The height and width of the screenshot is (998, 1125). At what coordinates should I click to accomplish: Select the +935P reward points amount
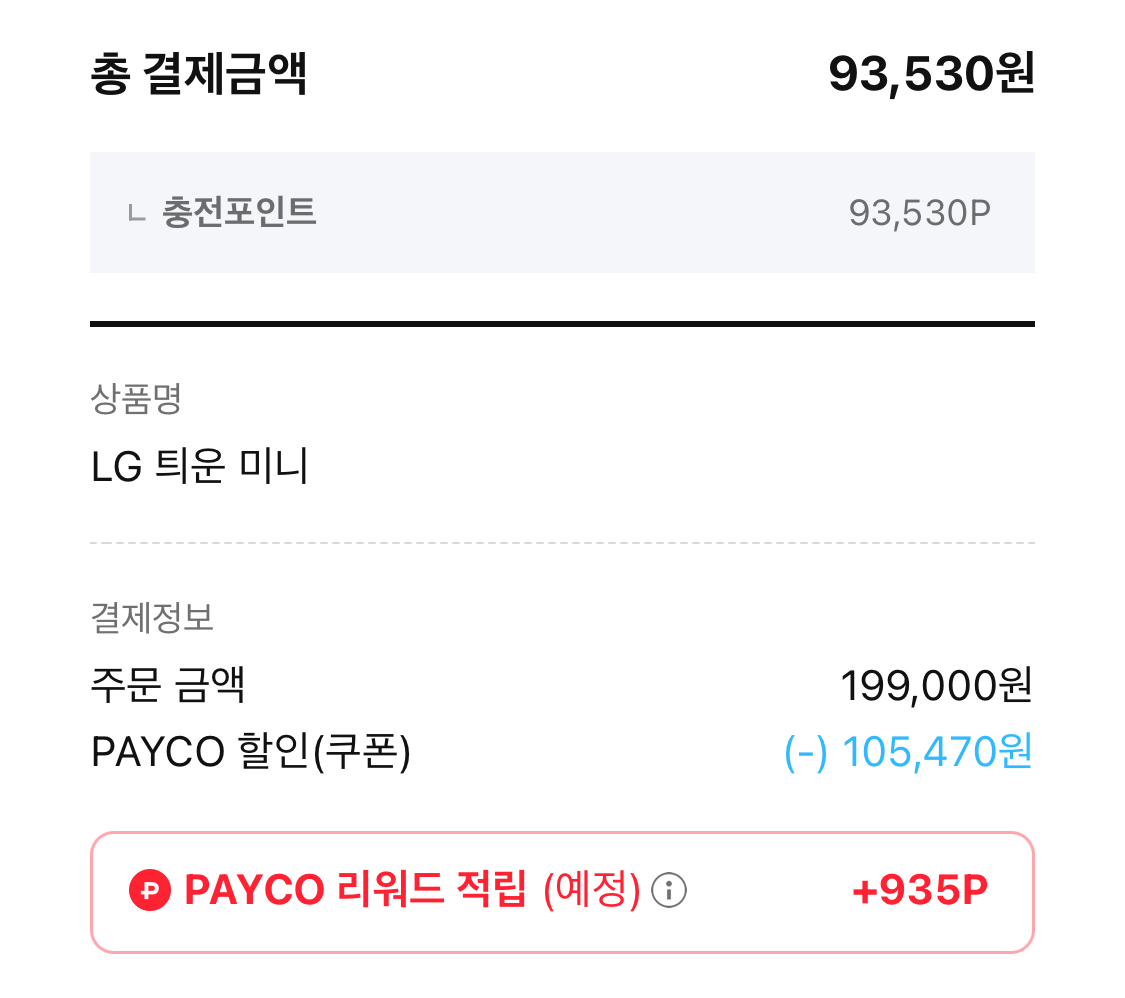[x=920, y=889]
